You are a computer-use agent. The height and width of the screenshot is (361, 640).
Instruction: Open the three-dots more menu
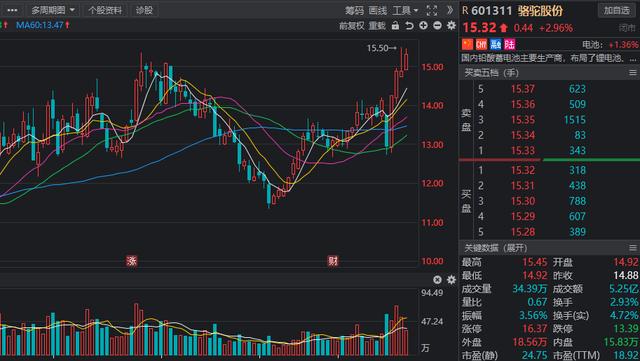coord(13,10)
